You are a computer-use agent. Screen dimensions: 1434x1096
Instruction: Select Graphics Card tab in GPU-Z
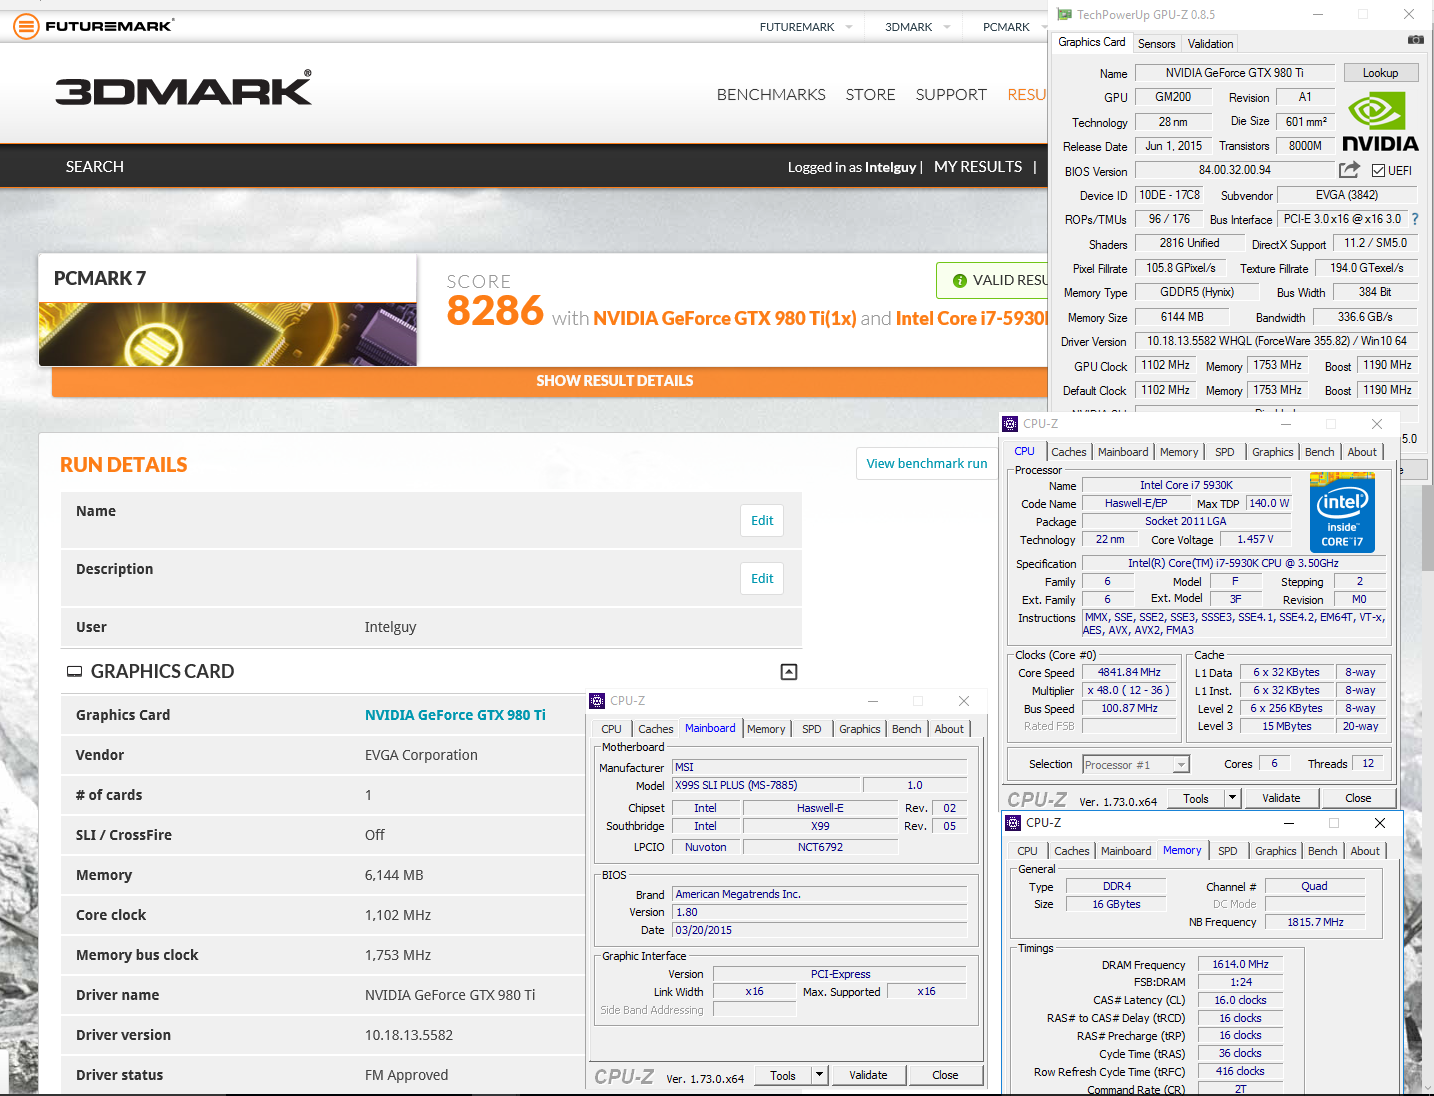click(1091, 42)
